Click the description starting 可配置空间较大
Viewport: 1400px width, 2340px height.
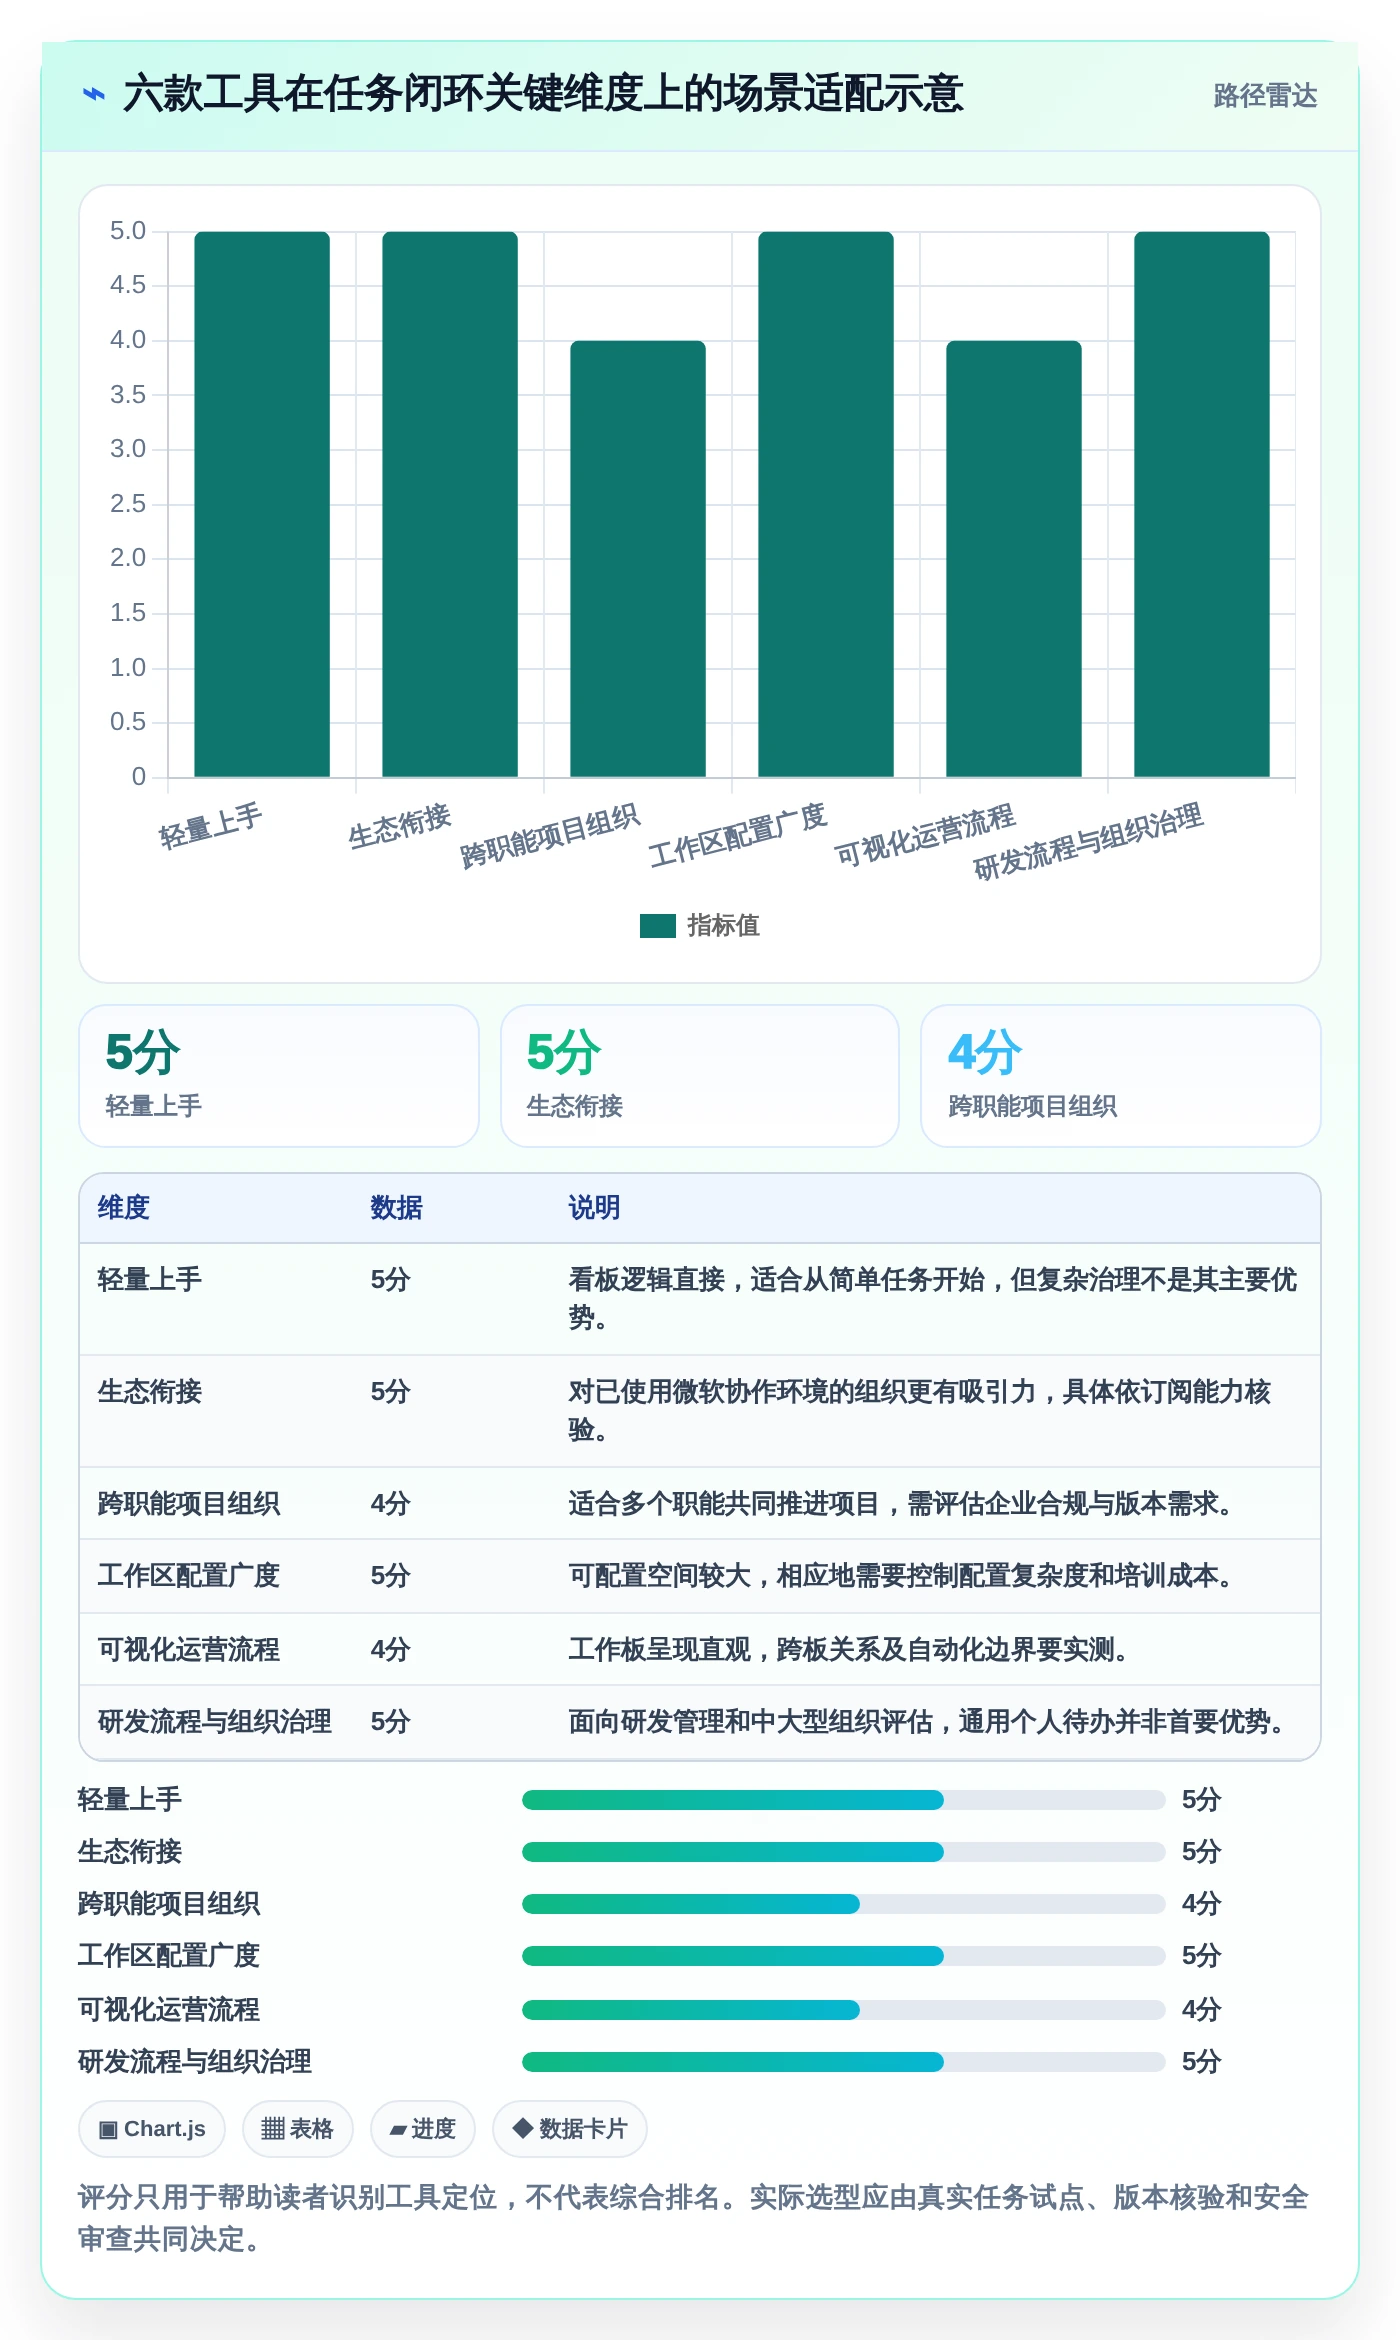click(x=900, y=1576)
